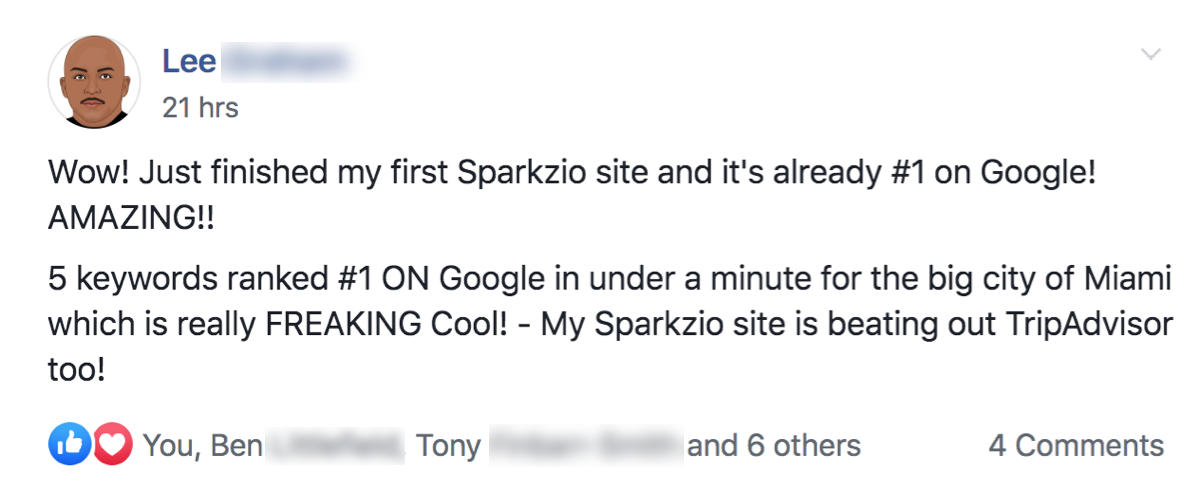The image size is (1202, 481).
Task: Open Lee's profile via name link
Action: pyautogui.click(x=189, y=62)
